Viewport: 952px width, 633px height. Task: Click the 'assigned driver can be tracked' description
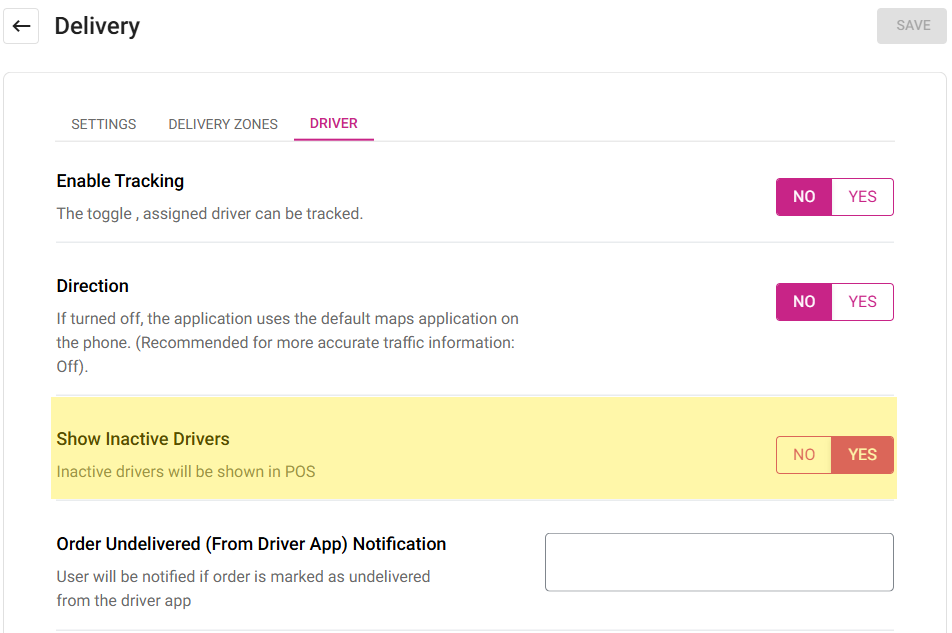209,214
